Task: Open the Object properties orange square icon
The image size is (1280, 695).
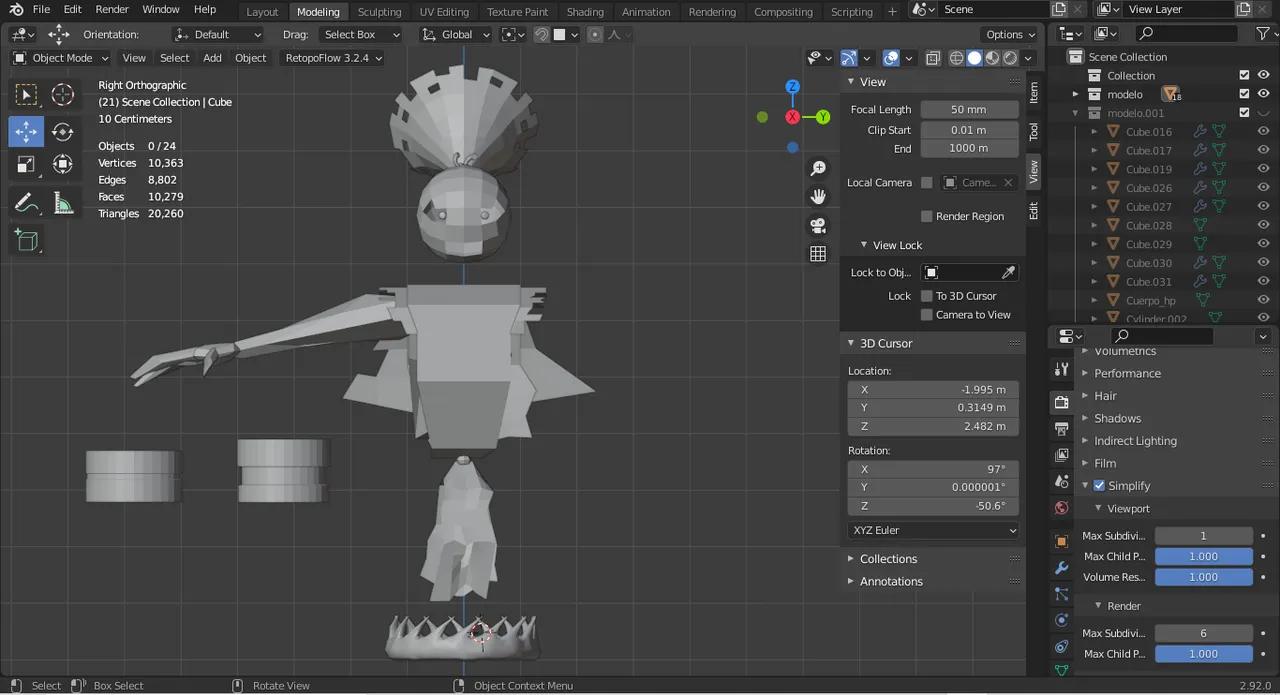Action: tap(1062, 542)
